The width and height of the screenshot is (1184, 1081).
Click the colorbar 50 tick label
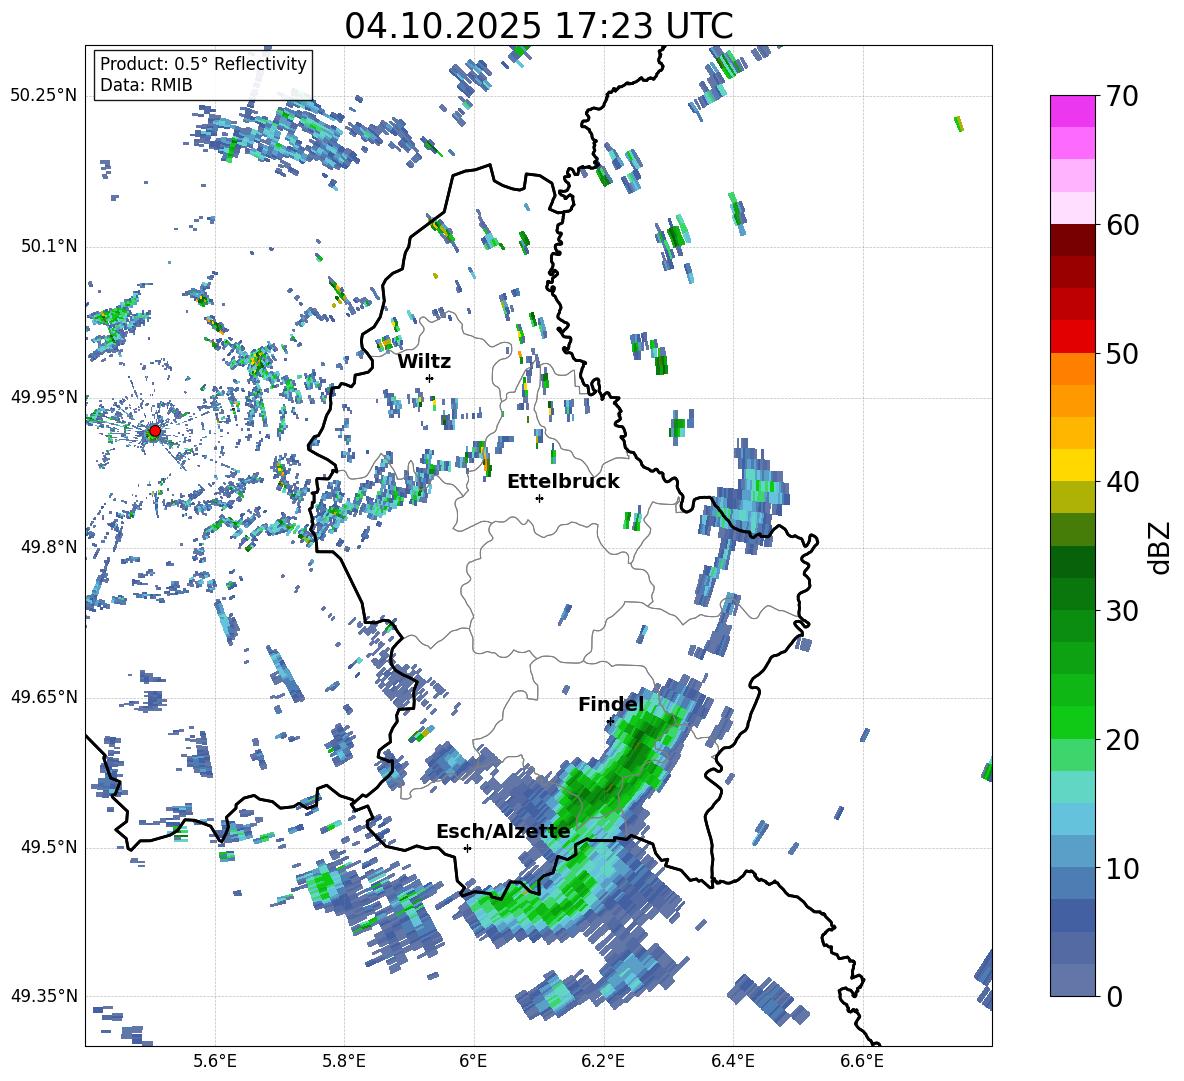coord(1121,353)
